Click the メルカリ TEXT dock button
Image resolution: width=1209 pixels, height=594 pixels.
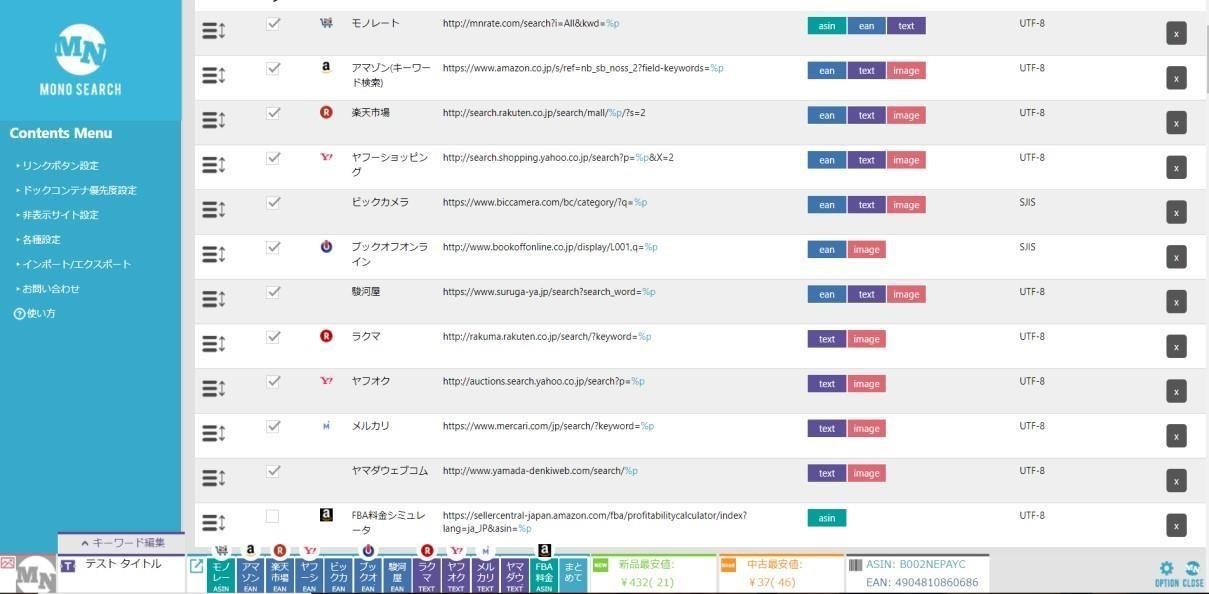coord(485,575)
